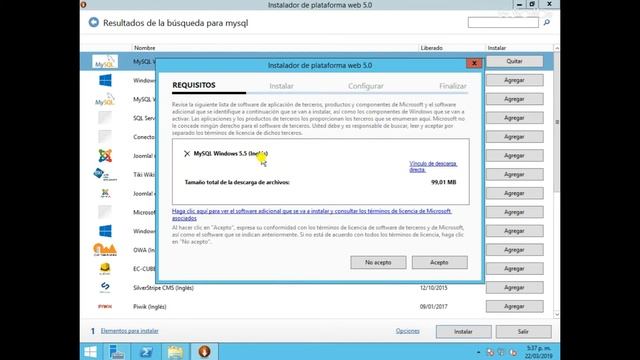Click Agregar for Piwik (Inglés)
The height and width of the screenshot is (360, 640).
pyautogui.click(x=514, y=306)
